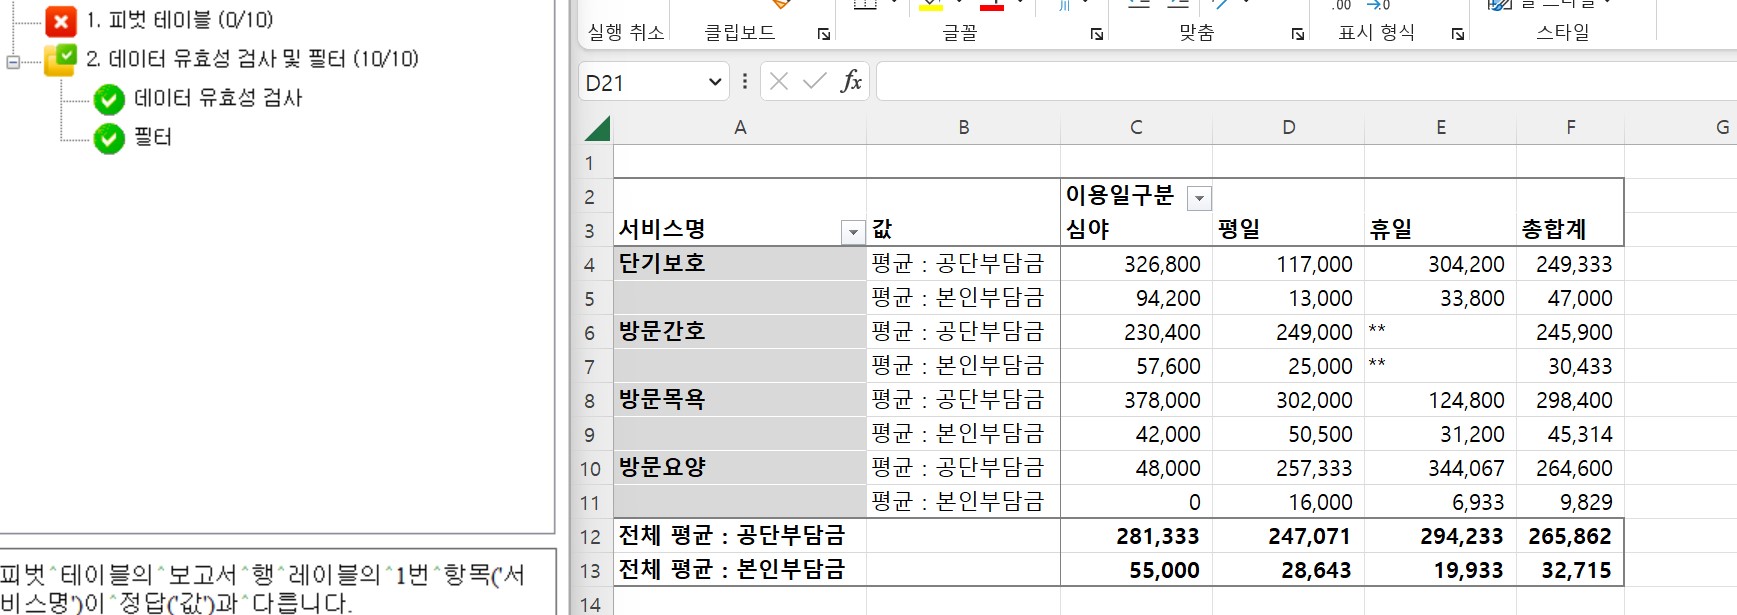Click the confirm entry checkmark in formula bar

pos(815,81)
